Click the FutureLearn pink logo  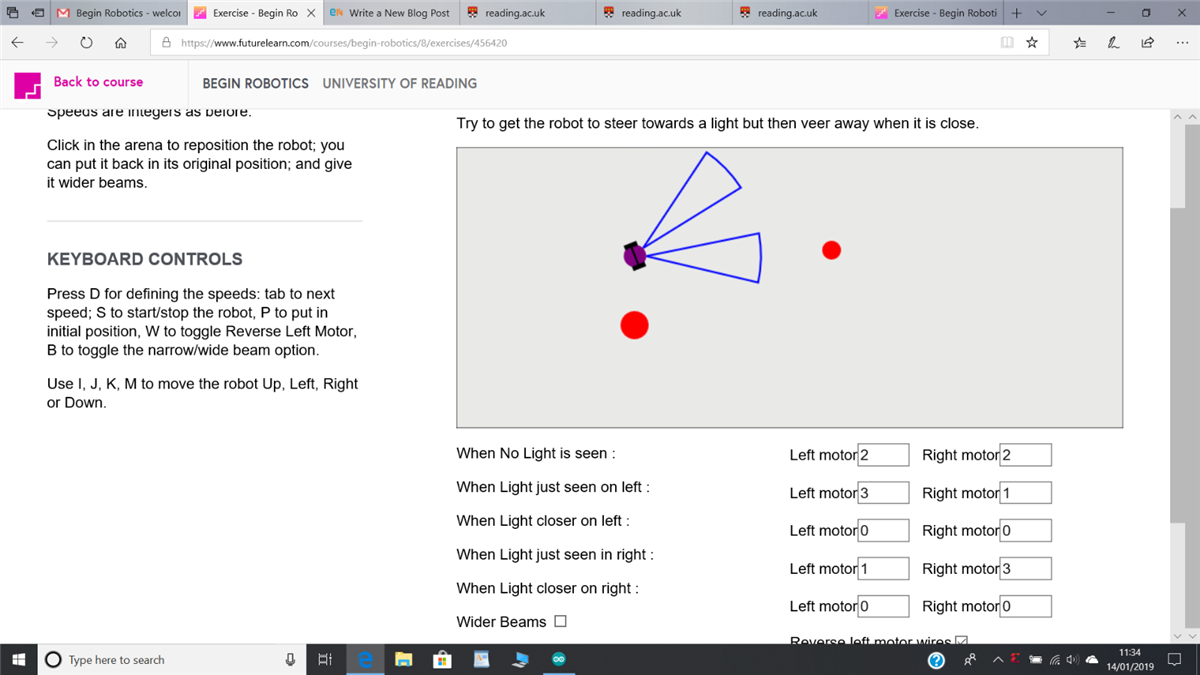pyautogui.click(x=27, y=85)
